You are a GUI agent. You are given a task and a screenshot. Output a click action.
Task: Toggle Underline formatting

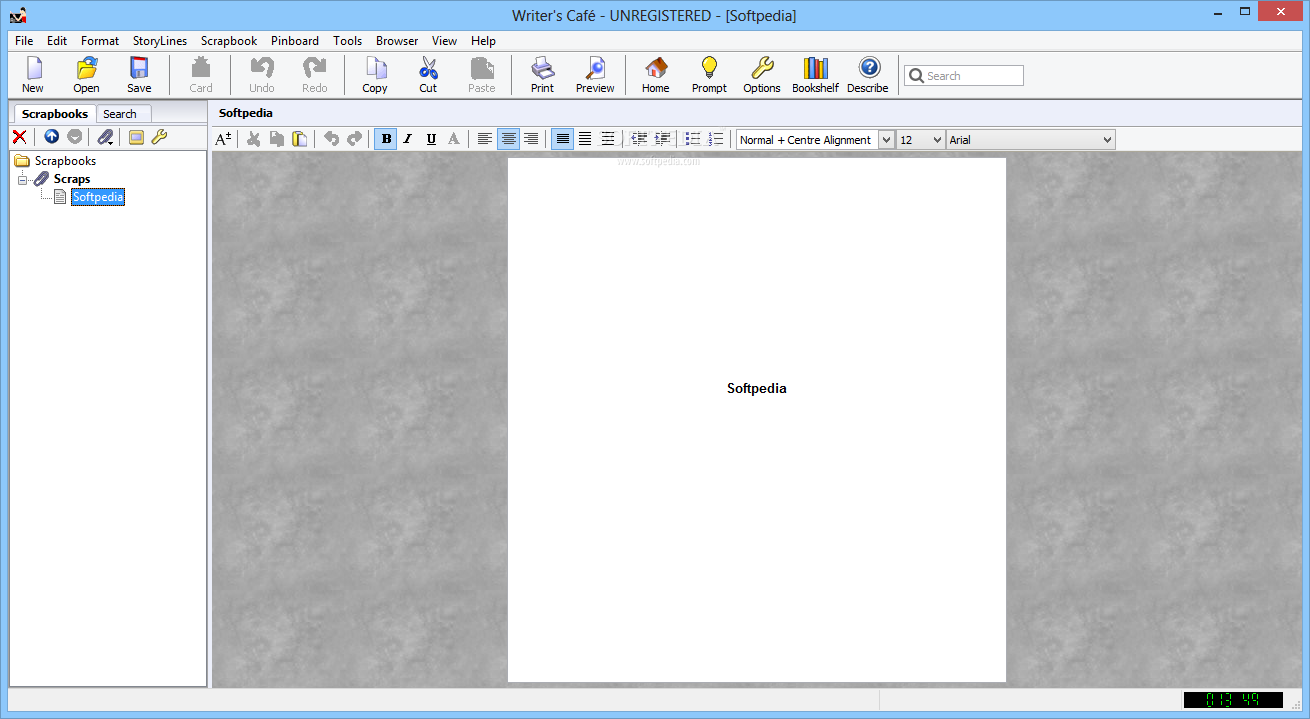431,139
